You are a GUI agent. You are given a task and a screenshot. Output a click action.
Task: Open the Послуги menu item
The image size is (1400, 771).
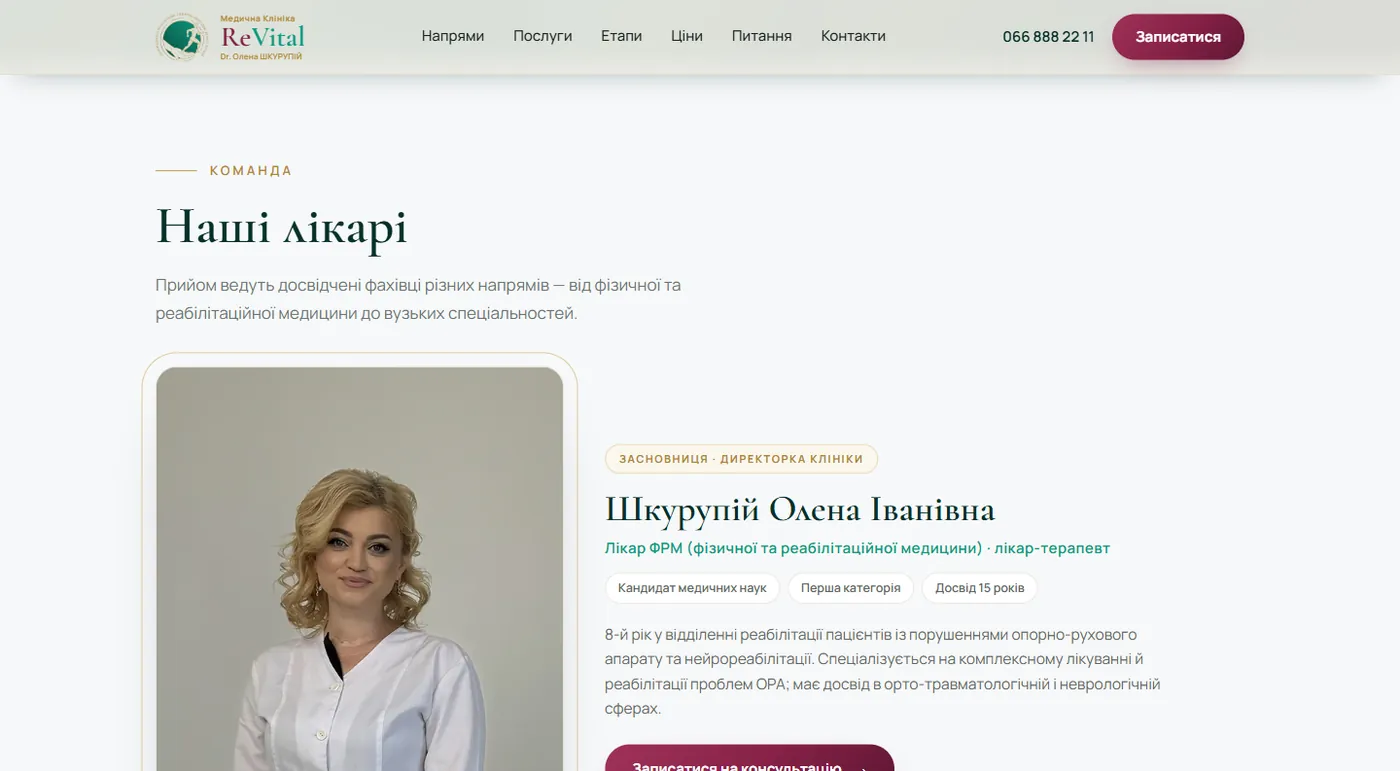(x=543, y=36)
